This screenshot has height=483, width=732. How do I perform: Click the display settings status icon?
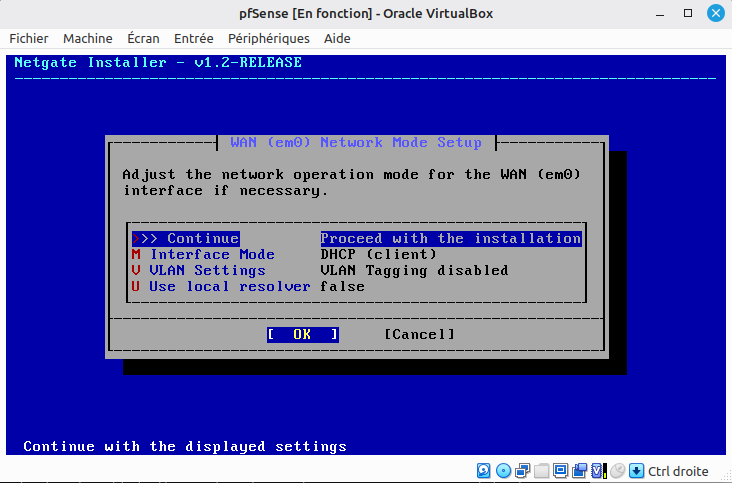[x=560, y=470]
